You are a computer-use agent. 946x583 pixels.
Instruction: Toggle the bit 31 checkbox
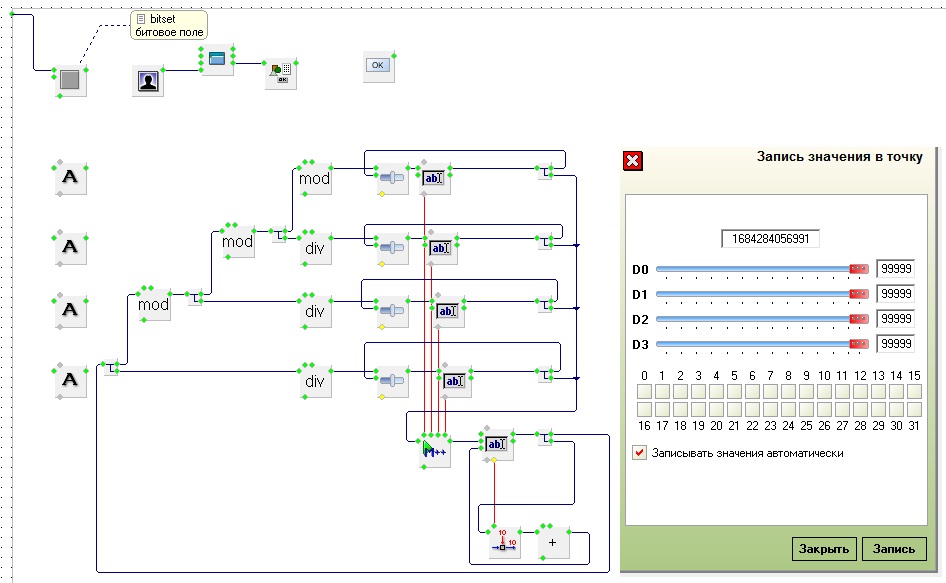(914, 409)
